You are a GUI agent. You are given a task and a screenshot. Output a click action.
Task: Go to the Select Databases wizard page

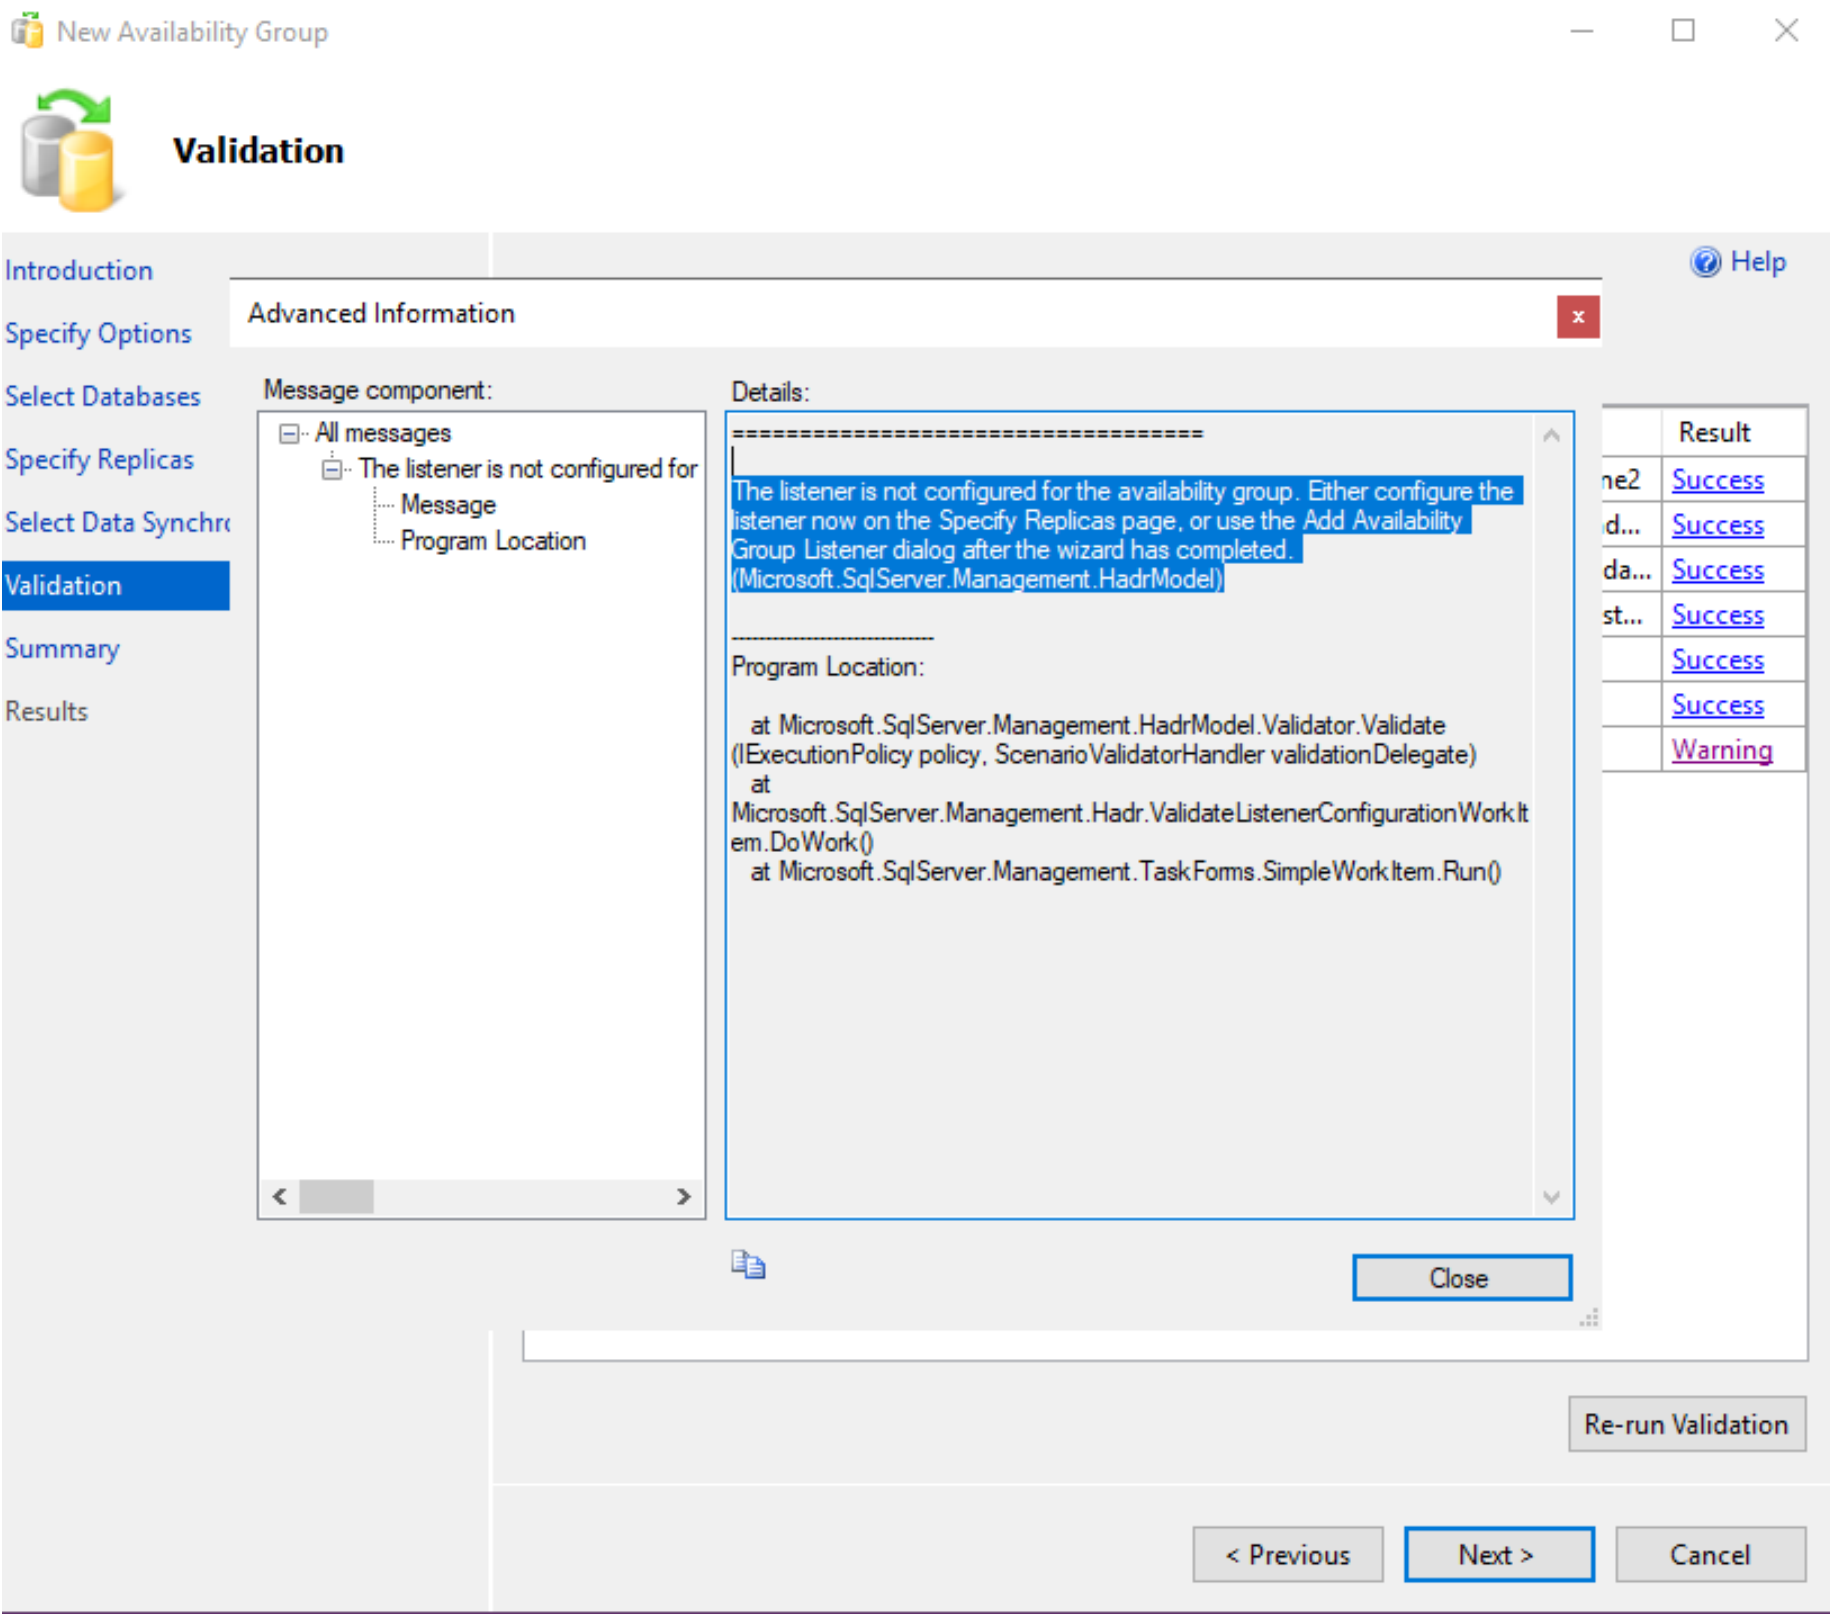pos(102,396)
